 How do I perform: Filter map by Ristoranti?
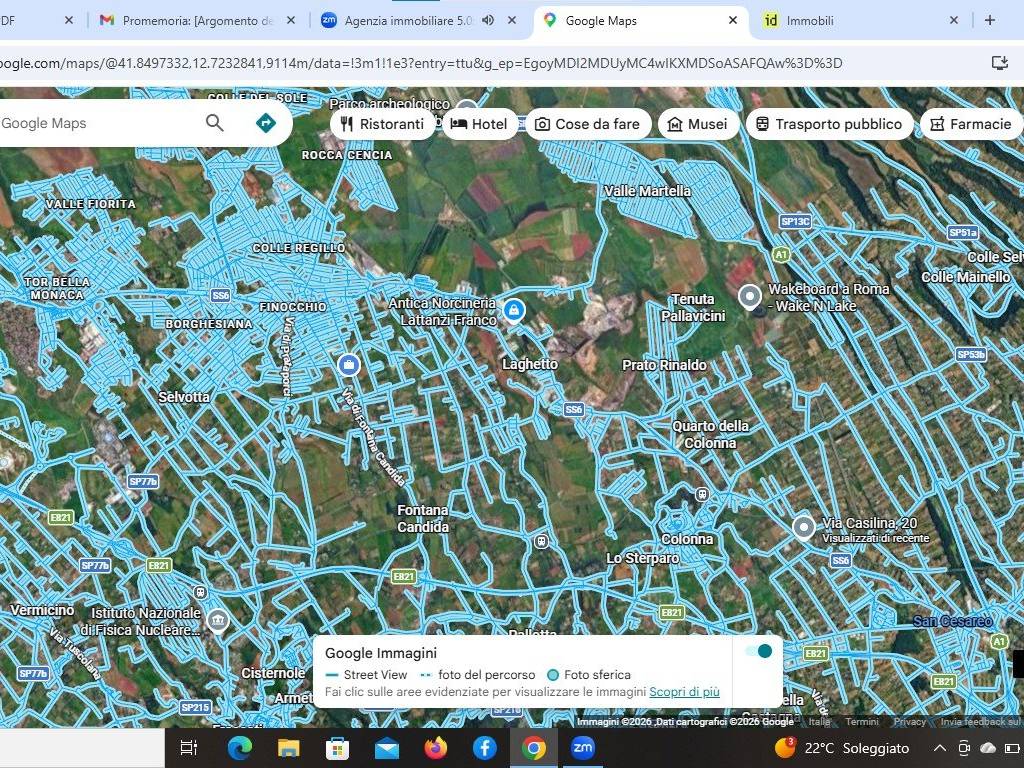click(383, 124)
